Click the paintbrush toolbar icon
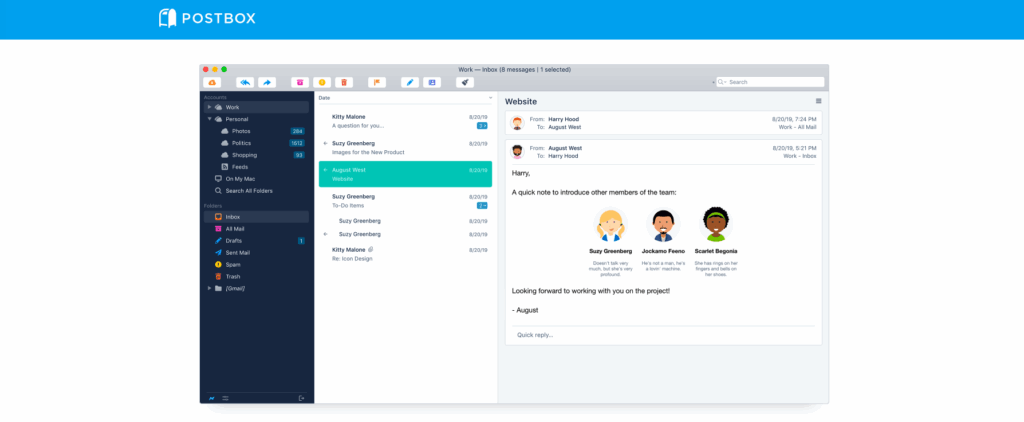This screenshot has height=422, width=1024. (x=464, y=82)
